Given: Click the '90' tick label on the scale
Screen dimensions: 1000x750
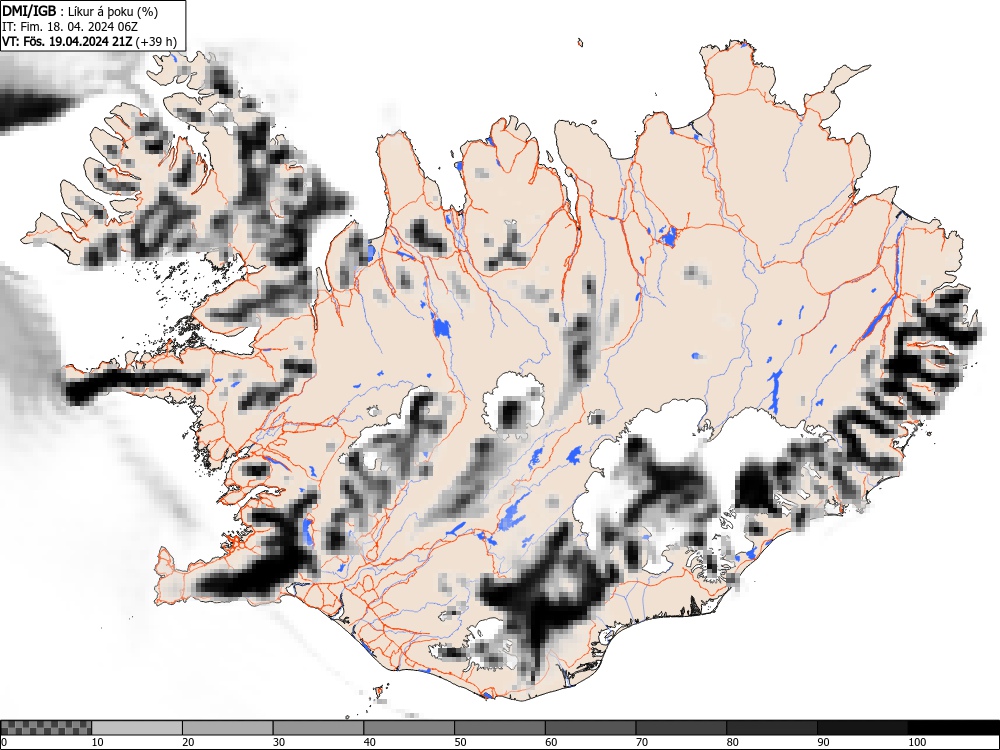Looking at the screenshot, I should (x=823, y=742).
